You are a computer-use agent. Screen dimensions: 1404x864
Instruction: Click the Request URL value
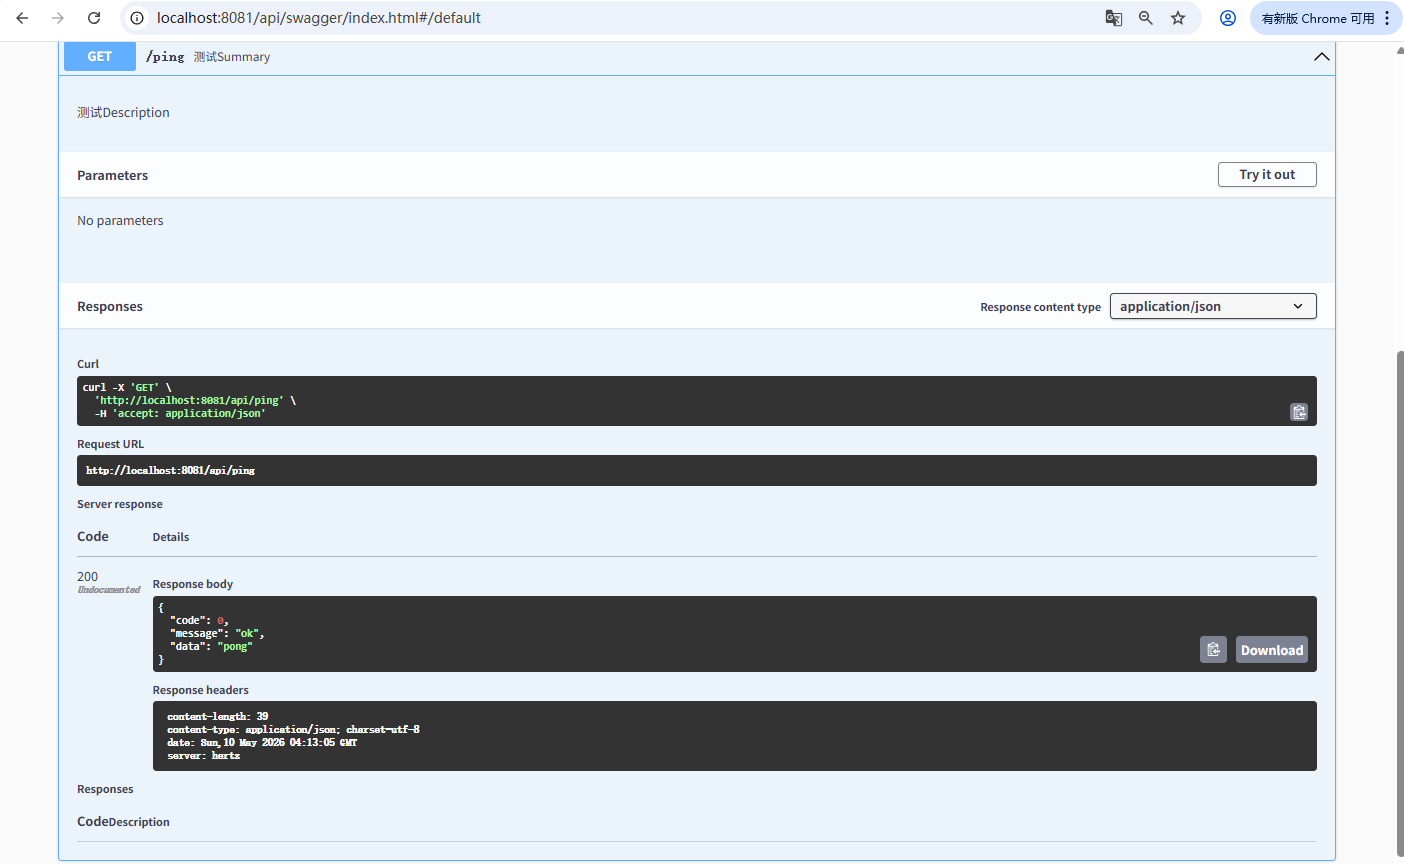pyautogui.click(x=170, y=470)
